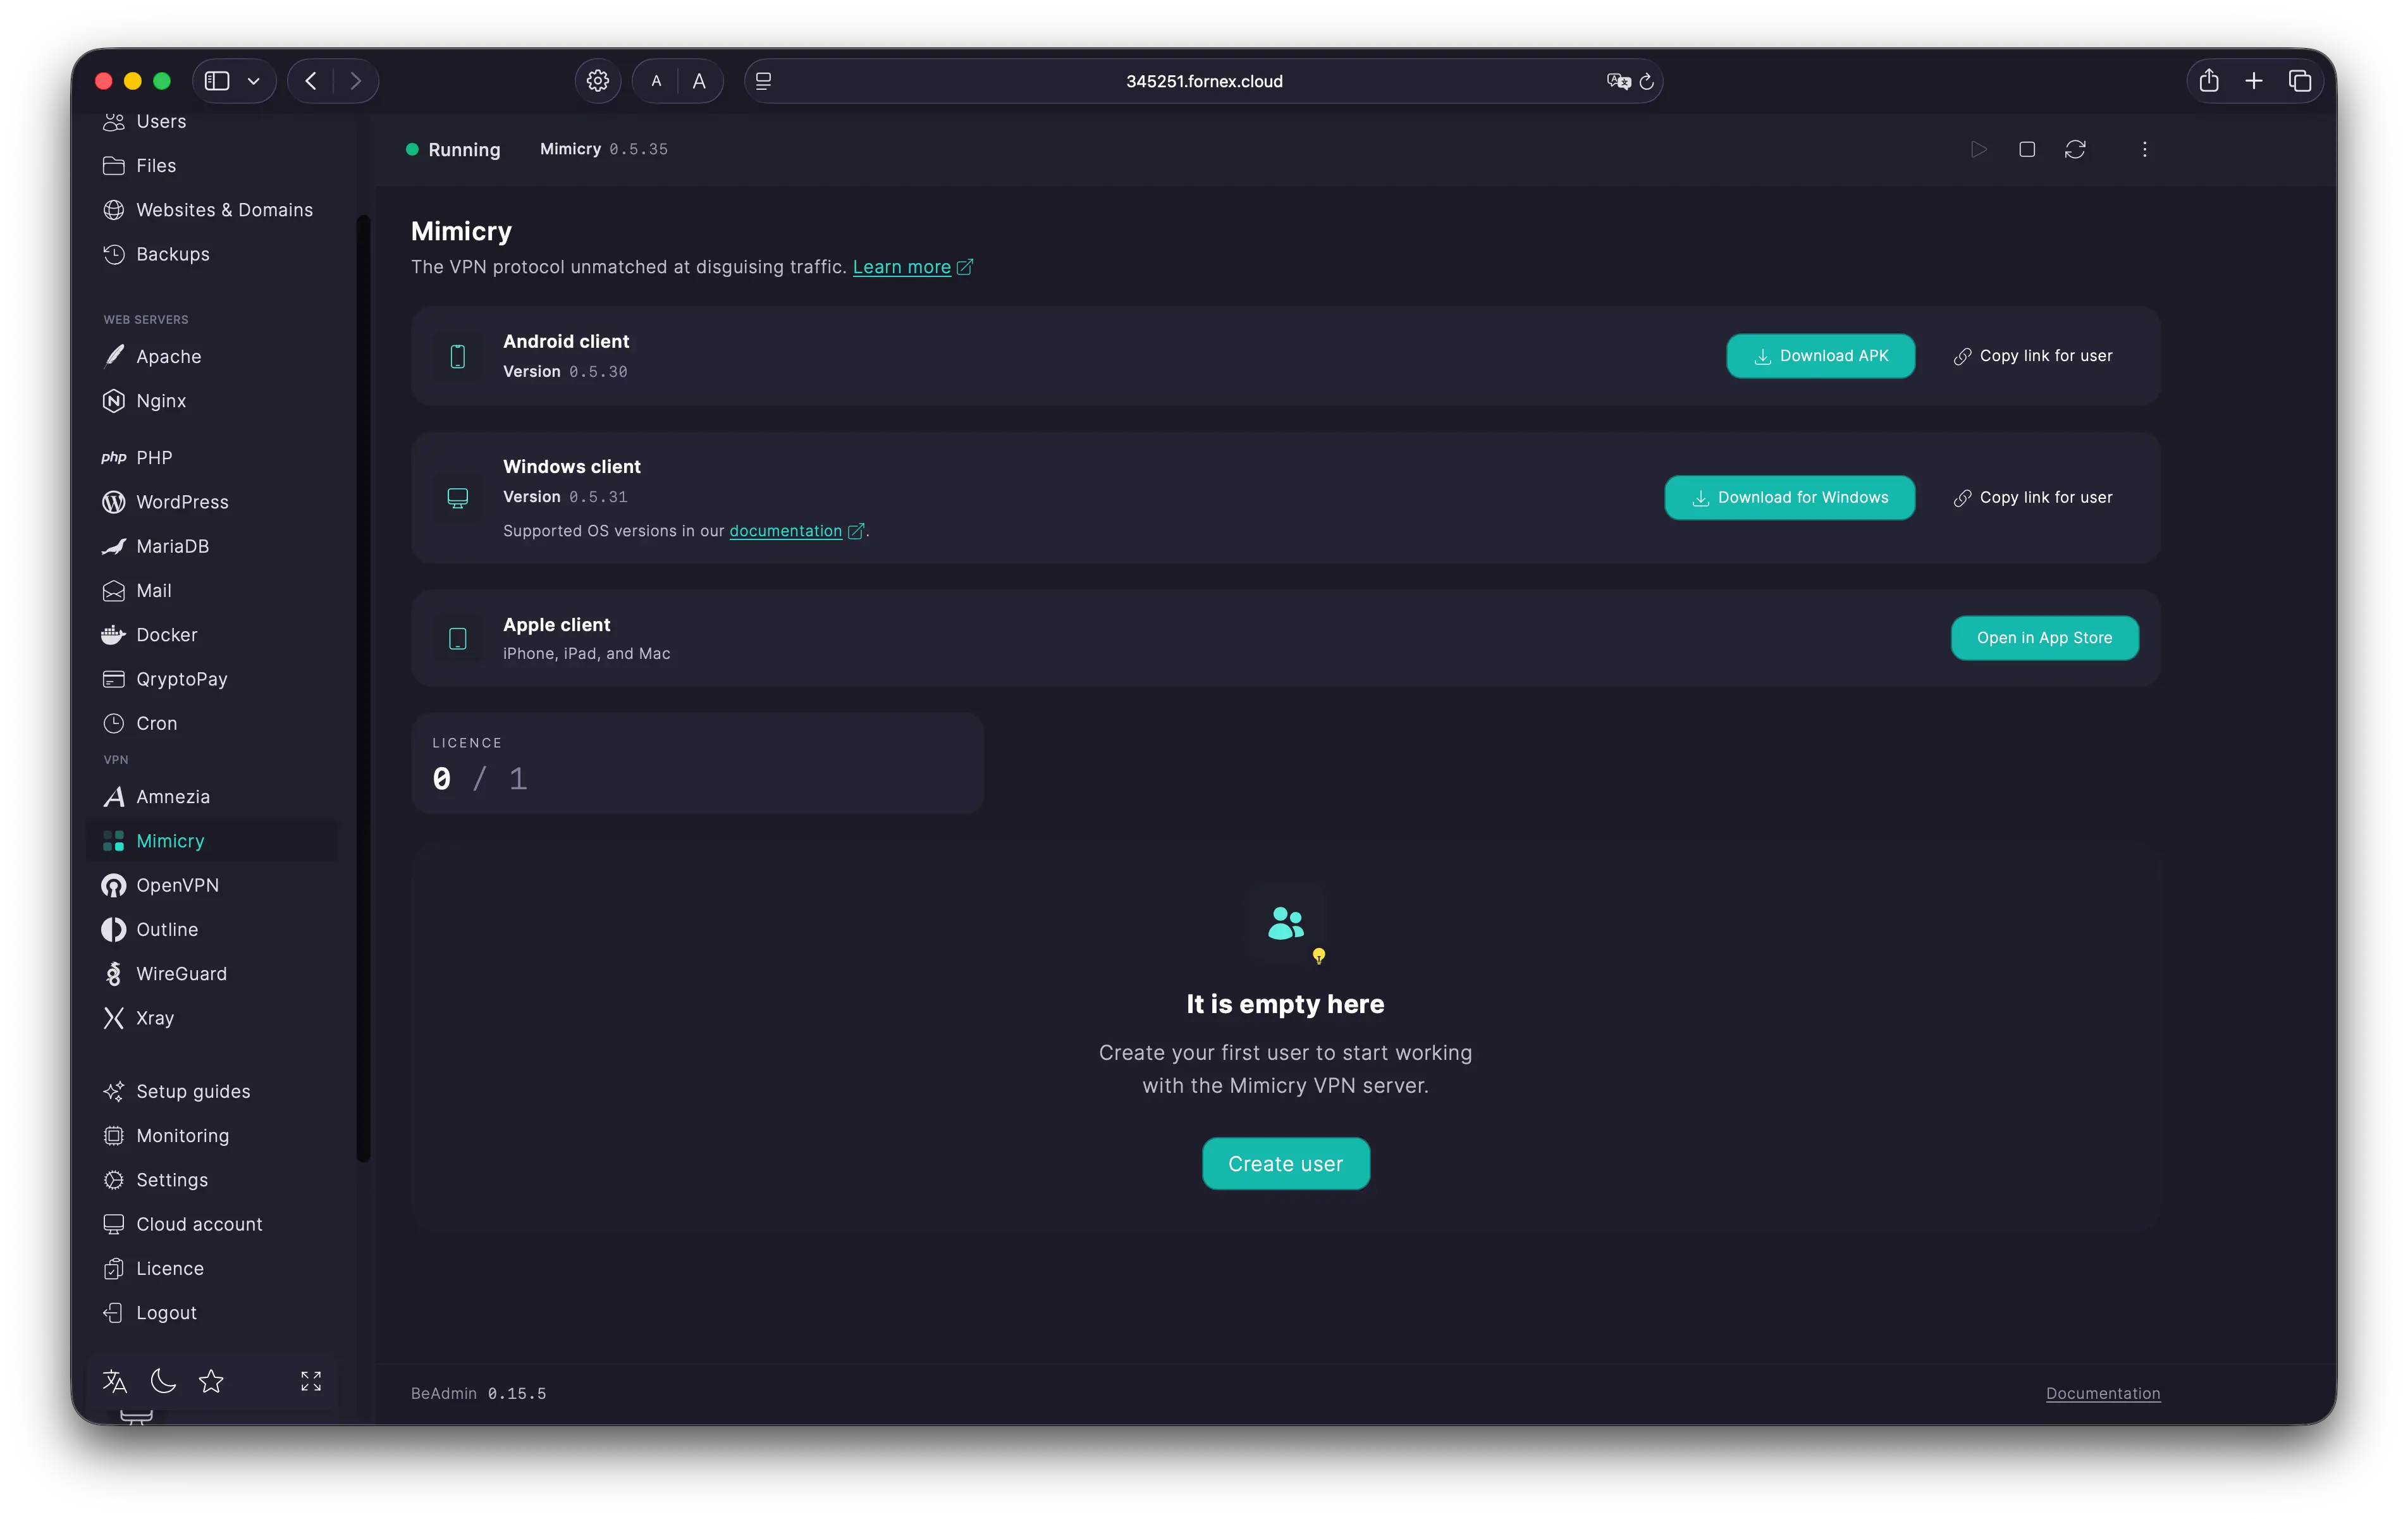The height and width of the screenshot is (1519, 2408).
Task: Reload the page with Safari reload icon
Action: pyautogui.click(x=1646, y=81)
